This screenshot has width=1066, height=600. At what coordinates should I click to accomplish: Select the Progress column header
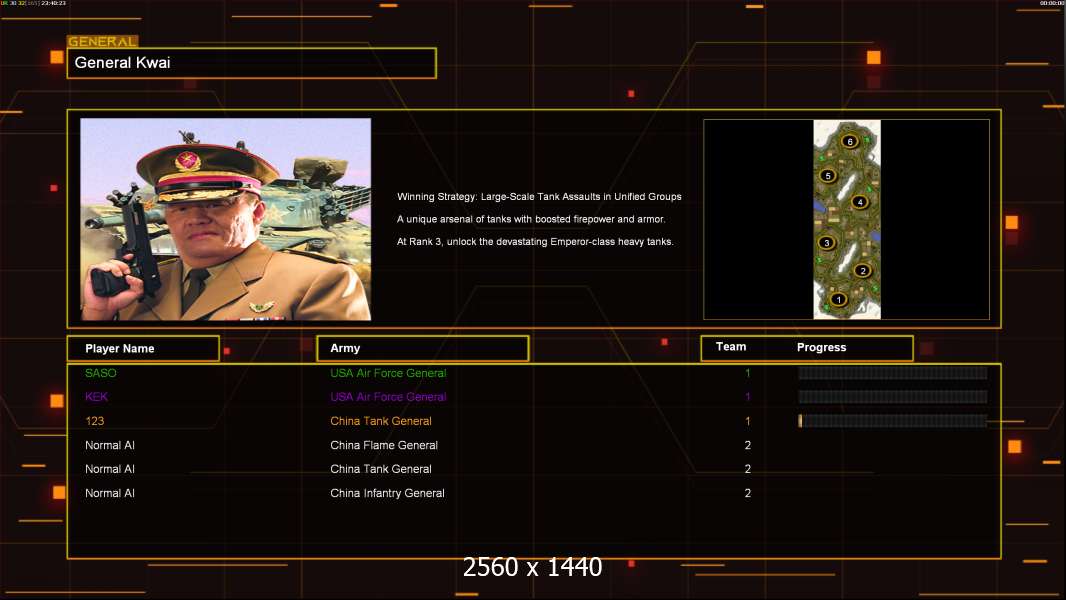click(821, 348)
